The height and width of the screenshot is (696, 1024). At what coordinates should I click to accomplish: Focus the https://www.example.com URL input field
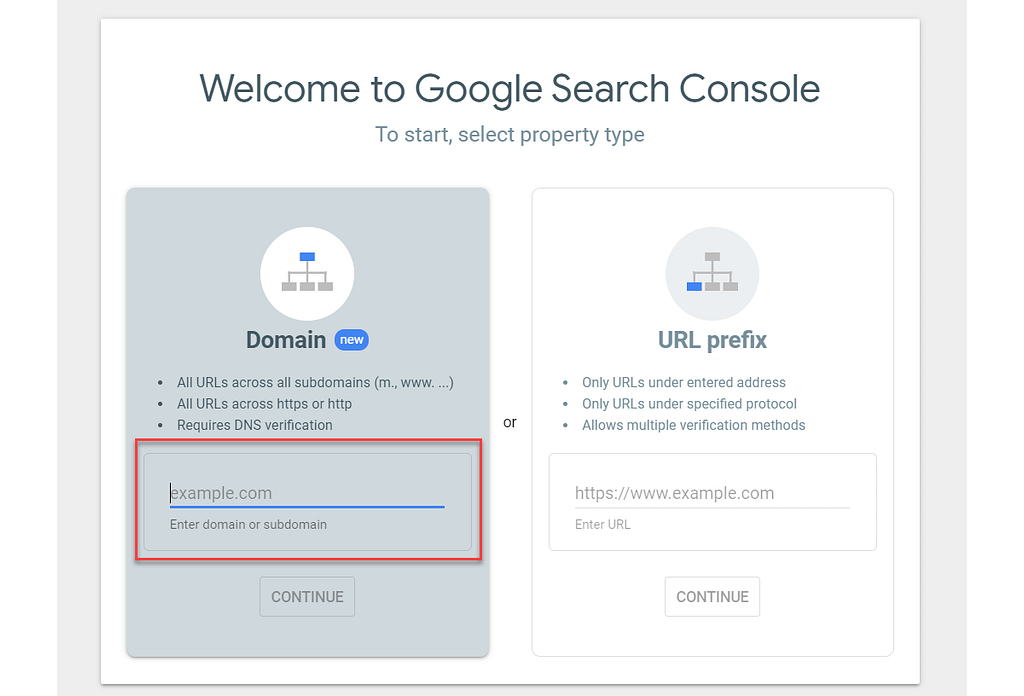712,493
